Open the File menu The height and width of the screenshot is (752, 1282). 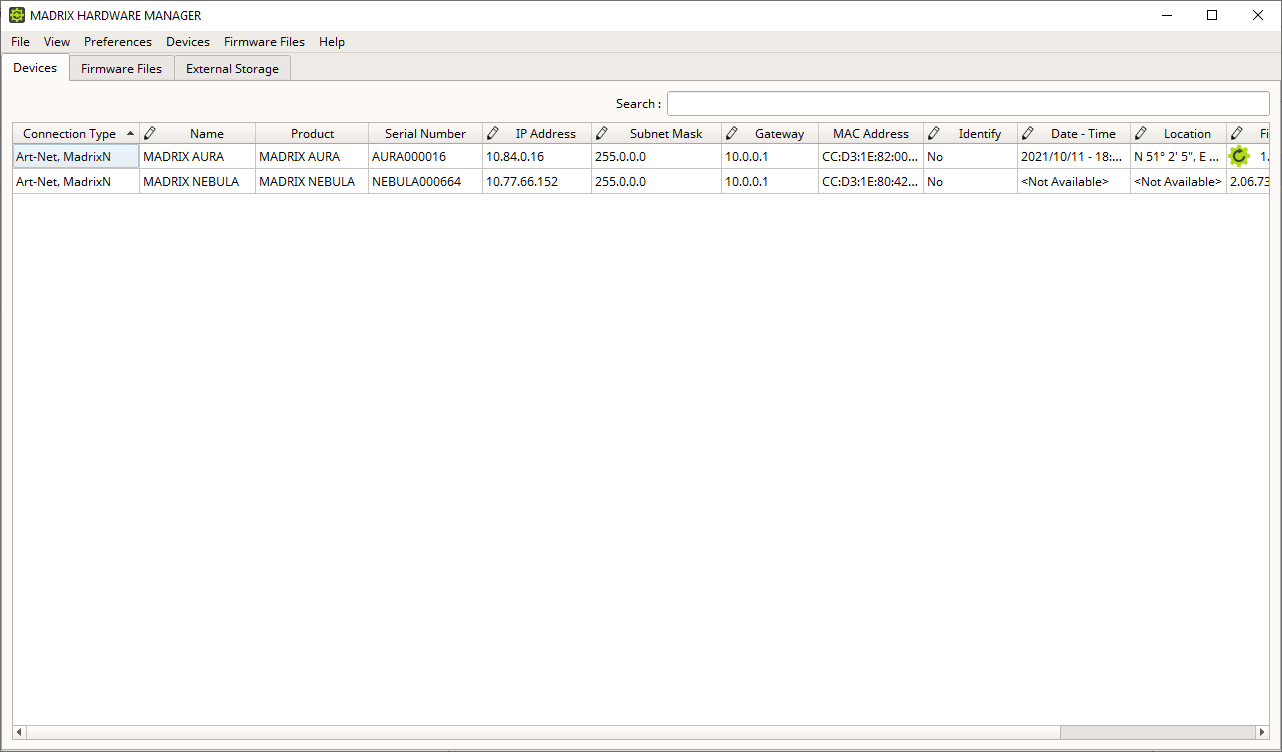coord(21,42)
